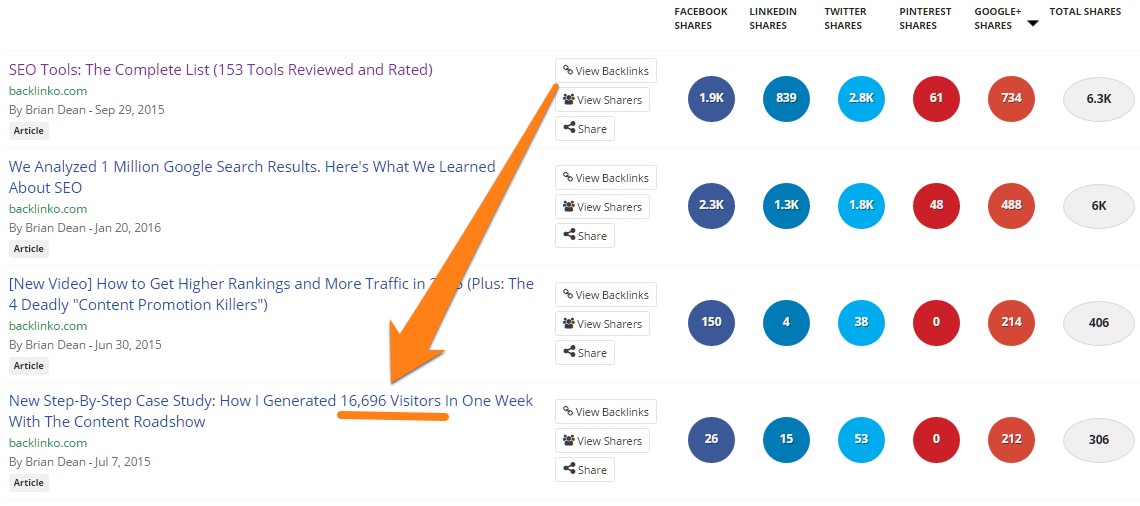Open View Sharers for SEO Tools article
Image resolution: width=1140 pixels, height=506 pixels.
602,100
